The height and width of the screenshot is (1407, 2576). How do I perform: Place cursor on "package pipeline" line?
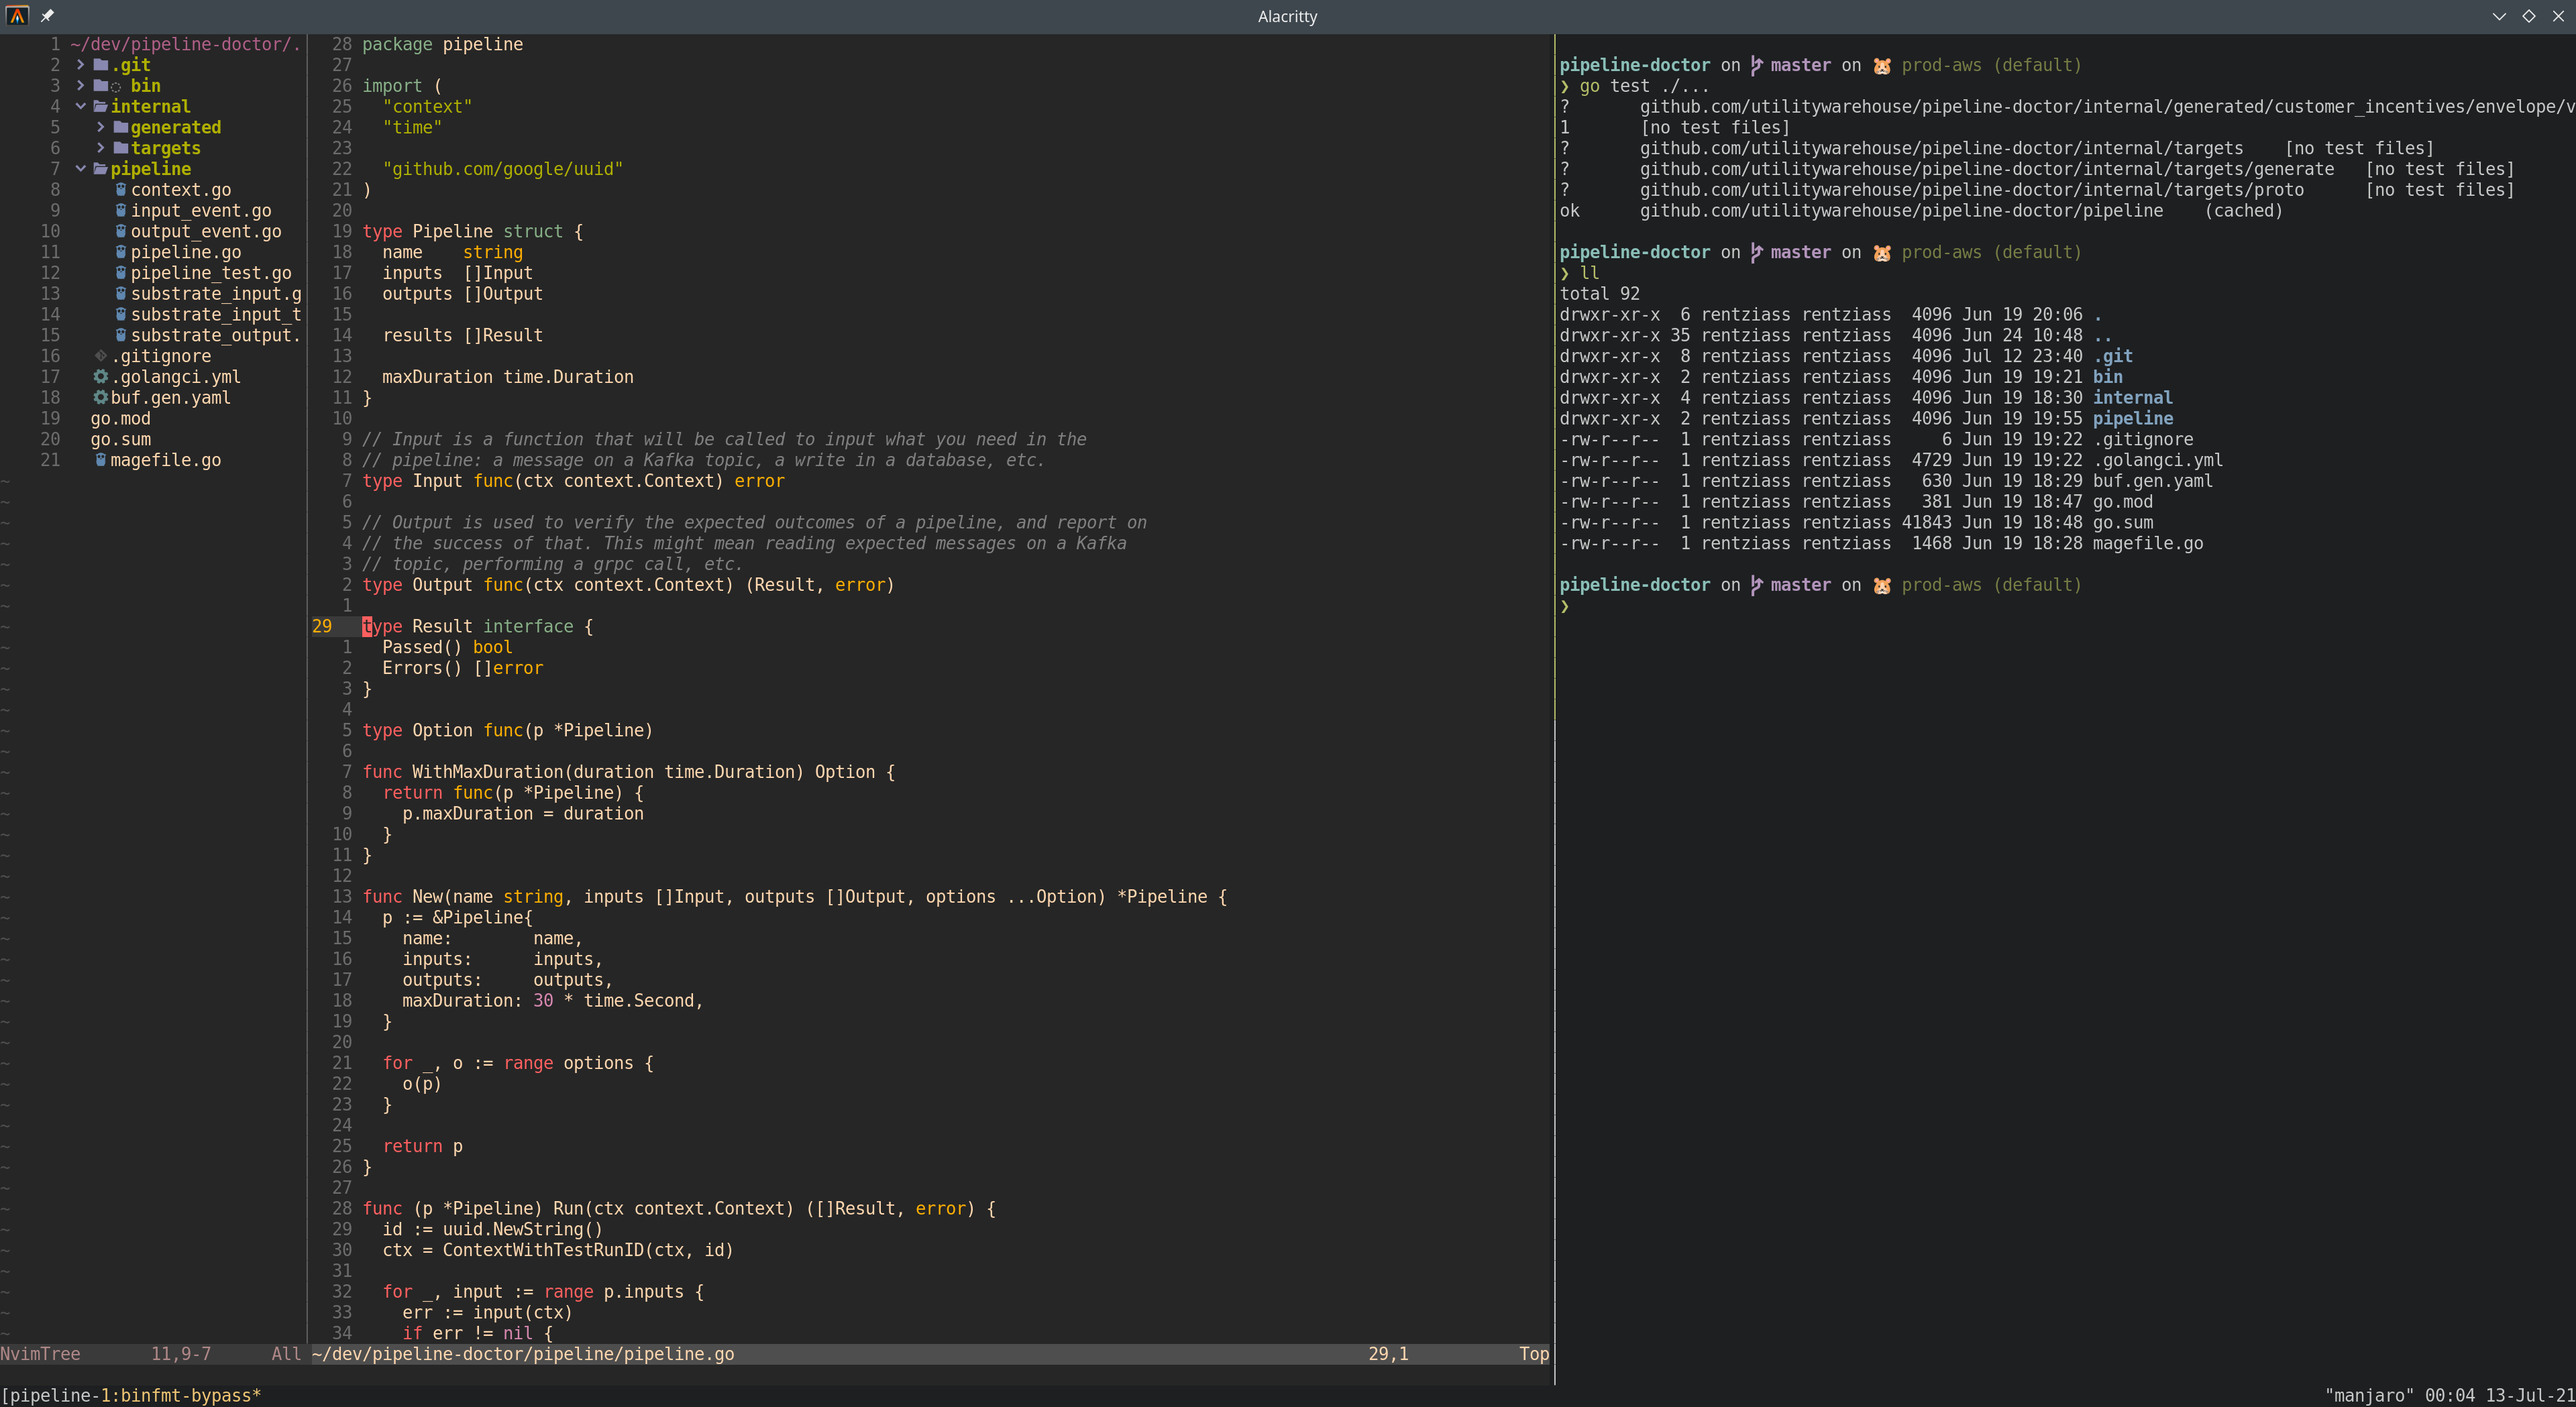[x=442, y=44]
